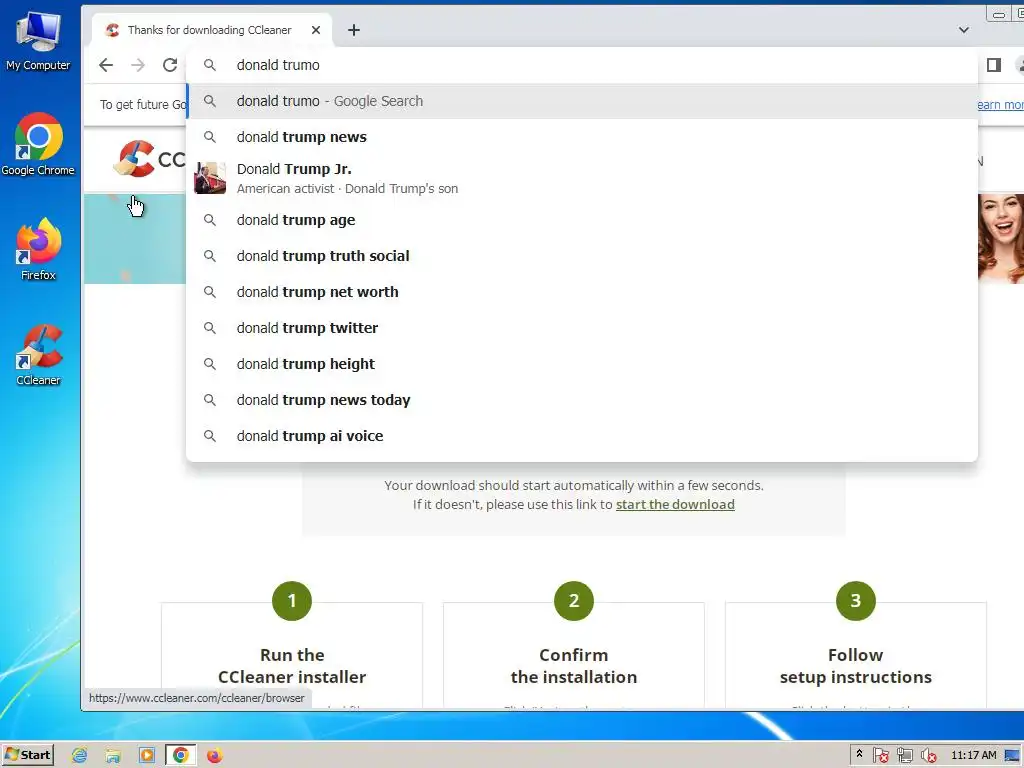Show hidden system tray icons
Image resolution: width=1024 pixels, height=768 pixels.
(859, 754)
